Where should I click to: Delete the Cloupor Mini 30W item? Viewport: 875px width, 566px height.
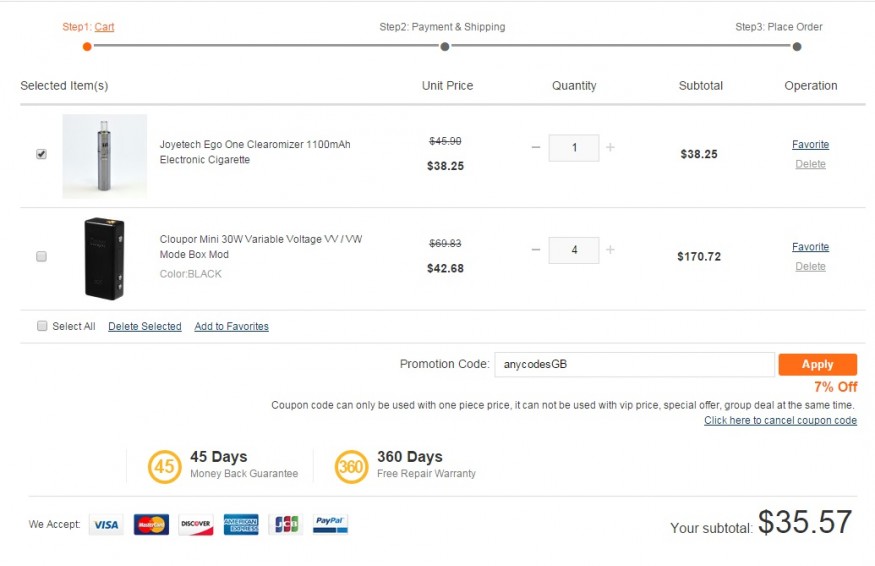[x=810, y=266]
